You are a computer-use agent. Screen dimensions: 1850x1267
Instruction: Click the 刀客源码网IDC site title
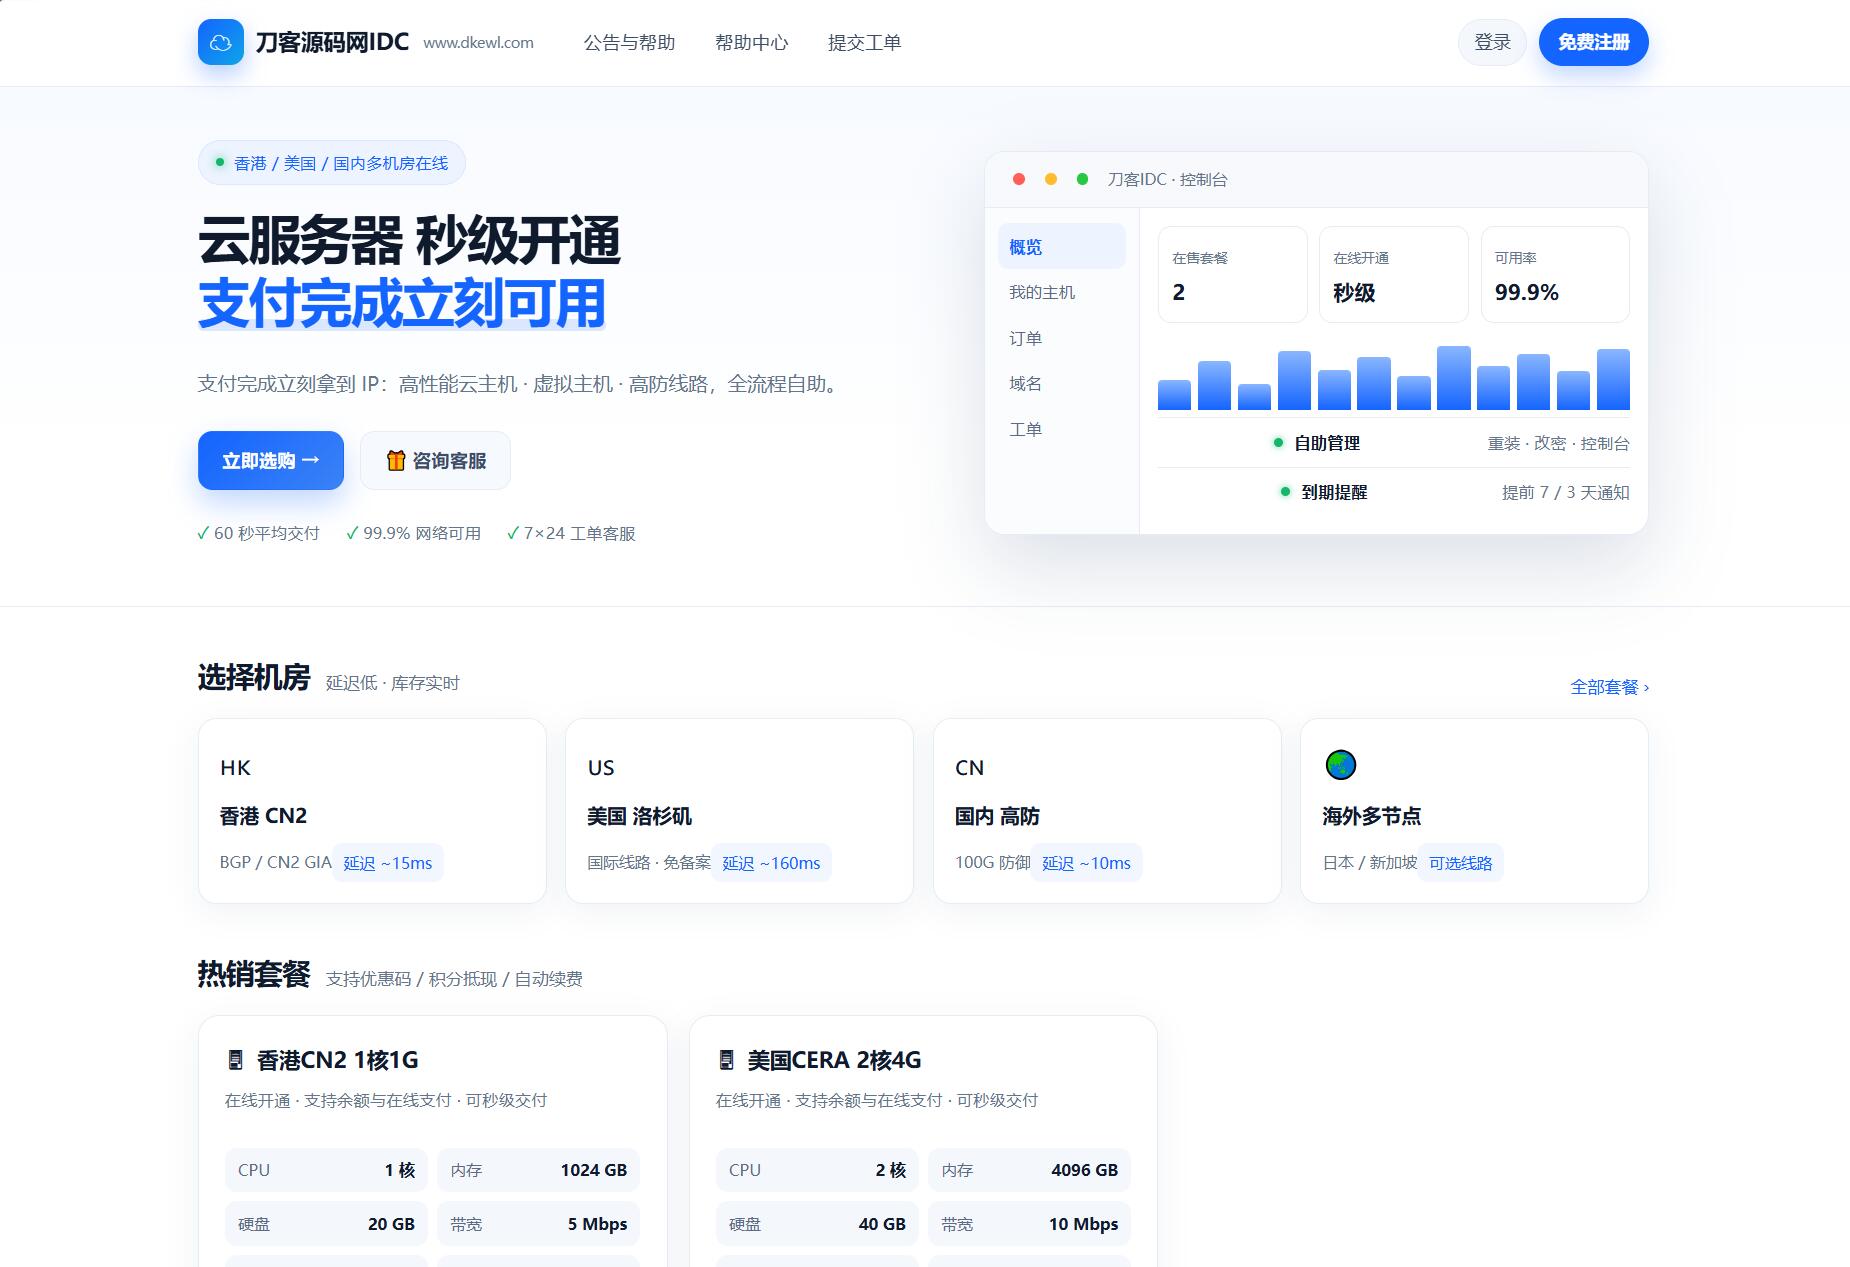332,42
